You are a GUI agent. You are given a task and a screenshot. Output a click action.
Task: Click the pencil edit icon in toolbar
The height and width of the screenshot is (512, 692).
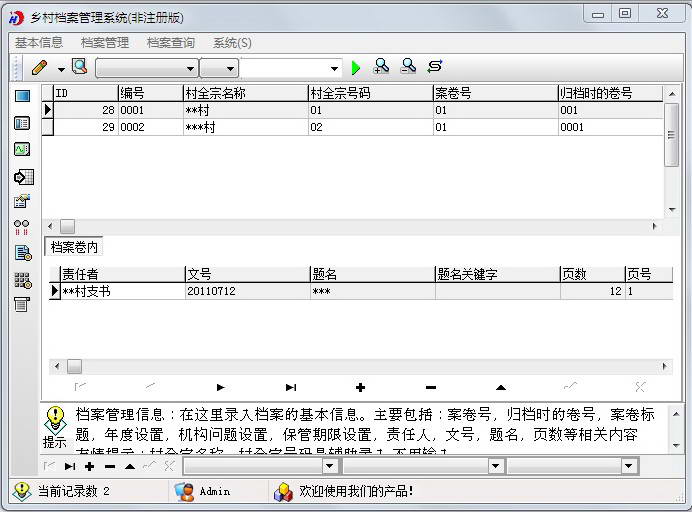point(39,68)
